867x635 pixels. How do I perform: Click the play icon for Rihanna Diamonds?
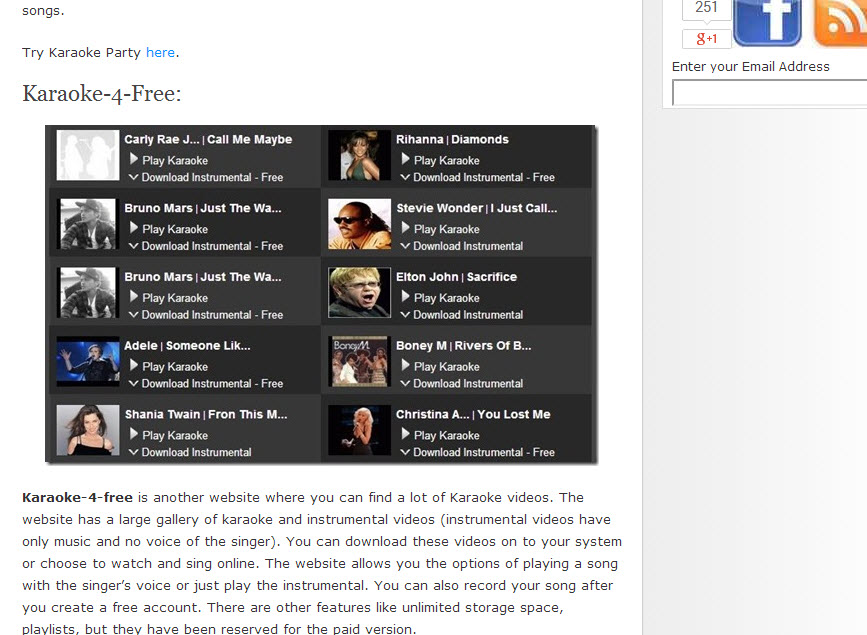pos(405,159)
